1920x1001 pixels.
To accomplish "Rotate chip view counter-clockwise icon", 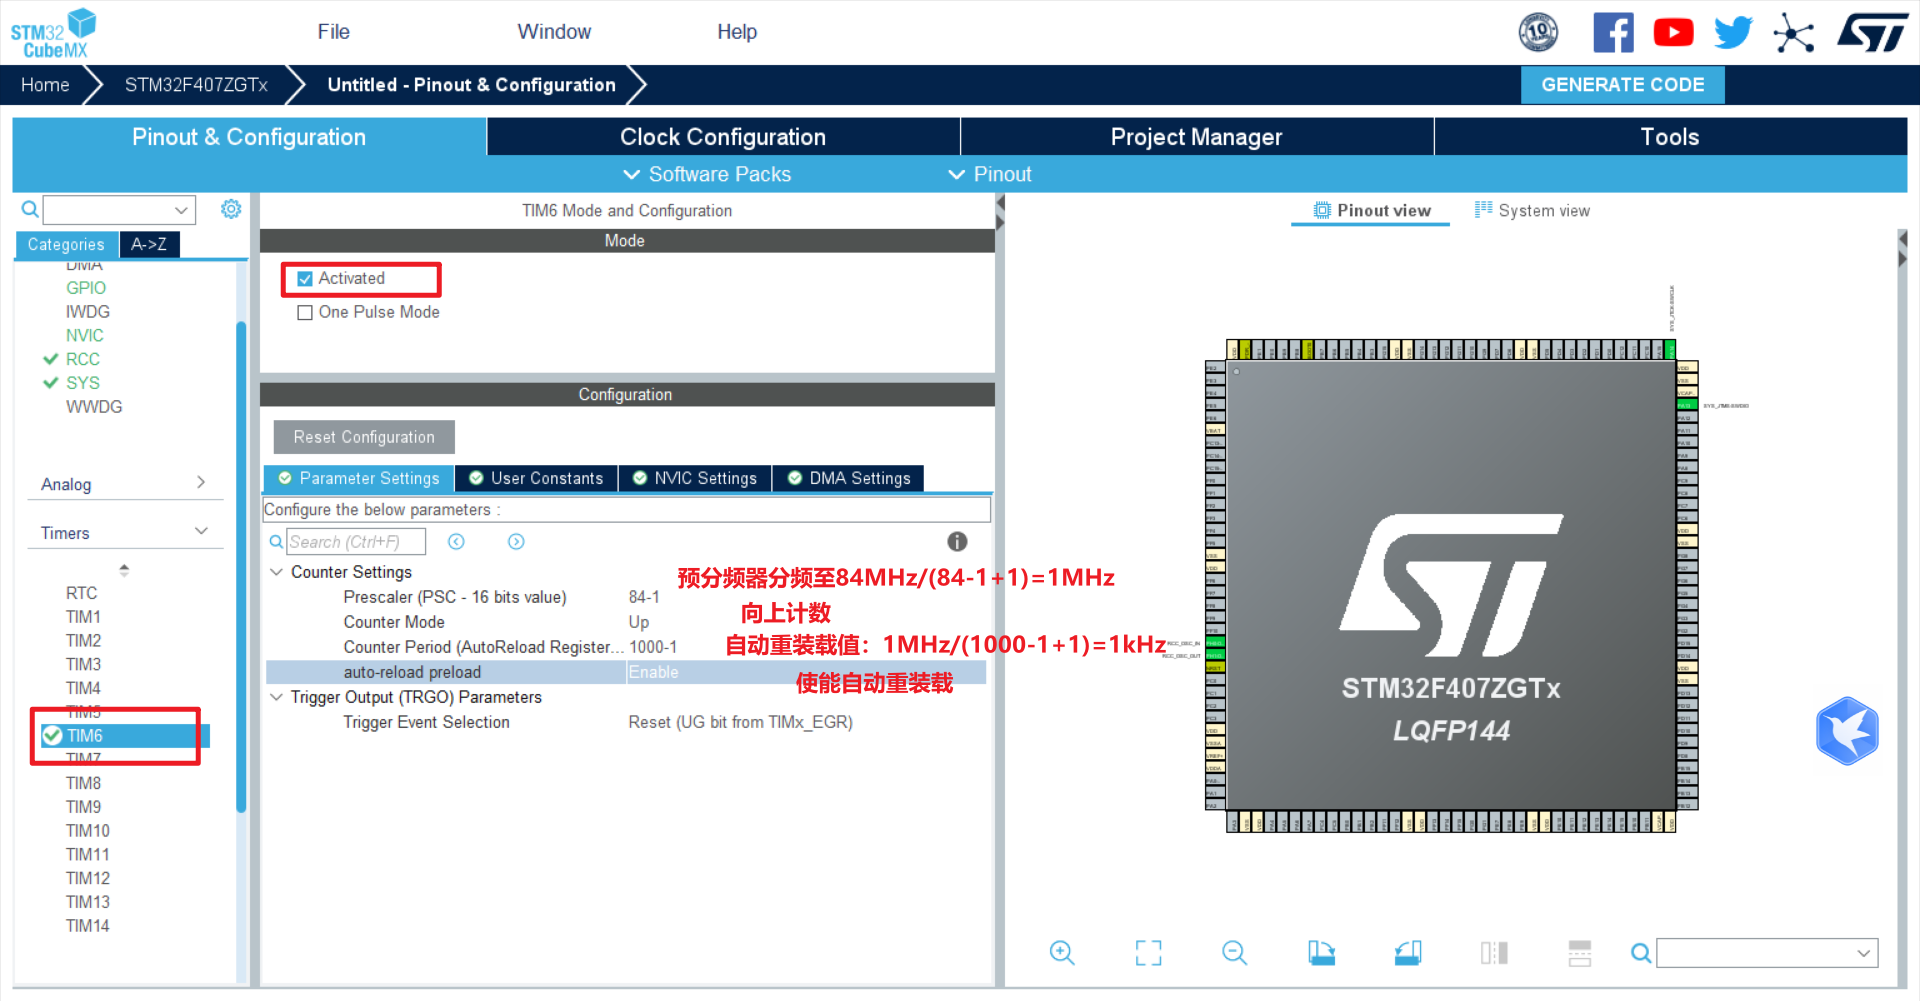I will click(1408, 953).
